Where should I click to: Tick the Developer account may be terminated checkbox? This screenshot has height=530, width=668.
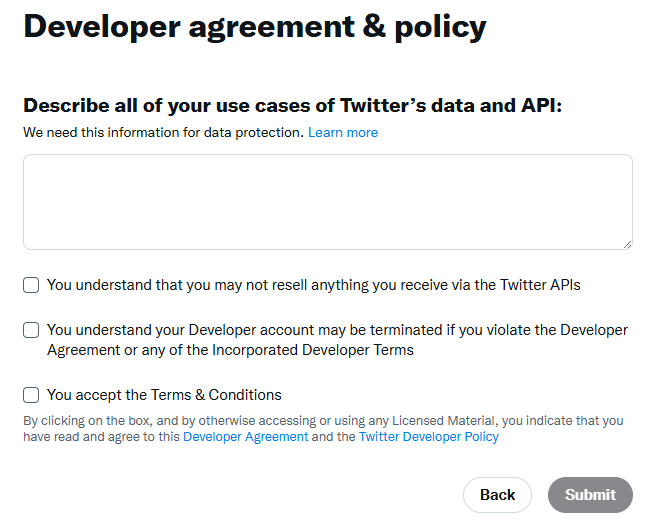coord(31,330)
